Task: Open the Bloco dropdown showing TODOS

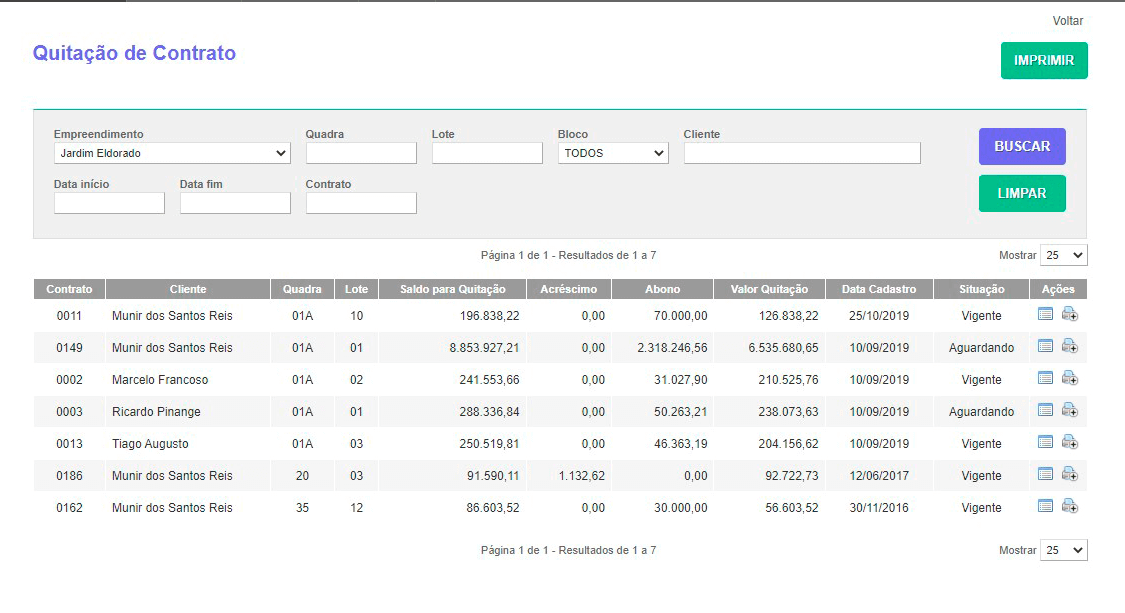Action: (613, 153)
